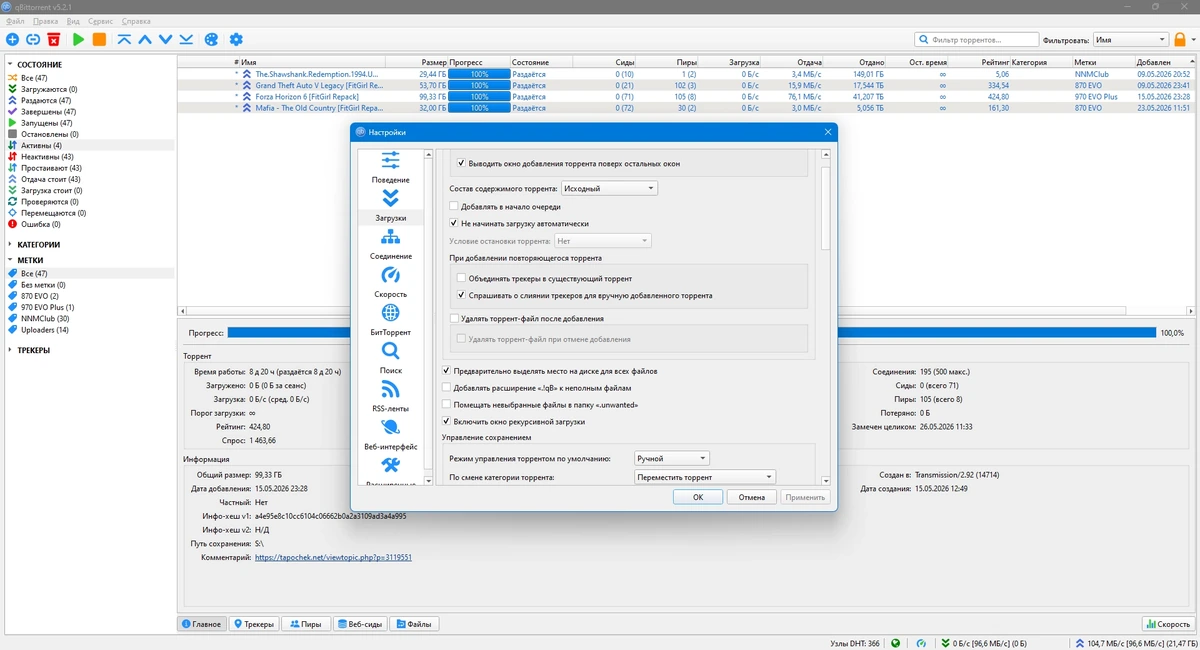Expand the КАТЕГОРИИ section in sidebar

11,244
